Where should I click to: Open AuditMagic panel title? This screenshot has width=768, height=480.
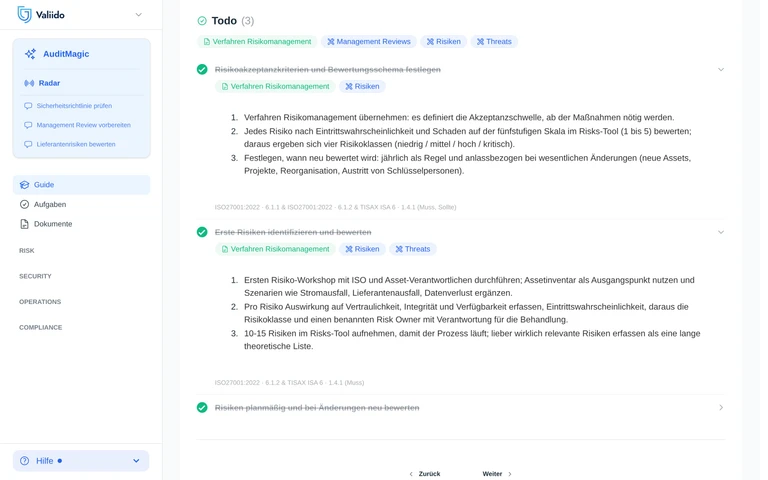click(x=66, y=54)
